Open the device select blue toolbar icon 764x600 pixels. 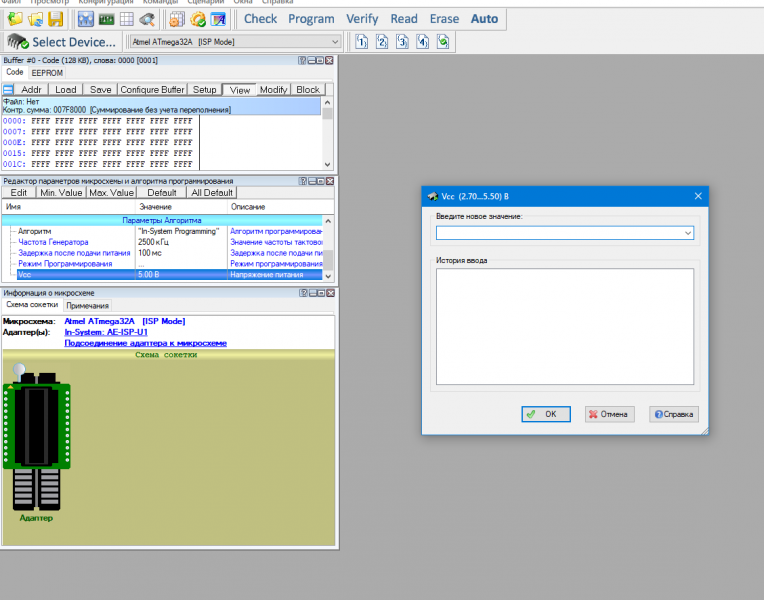tap(86, 19)
